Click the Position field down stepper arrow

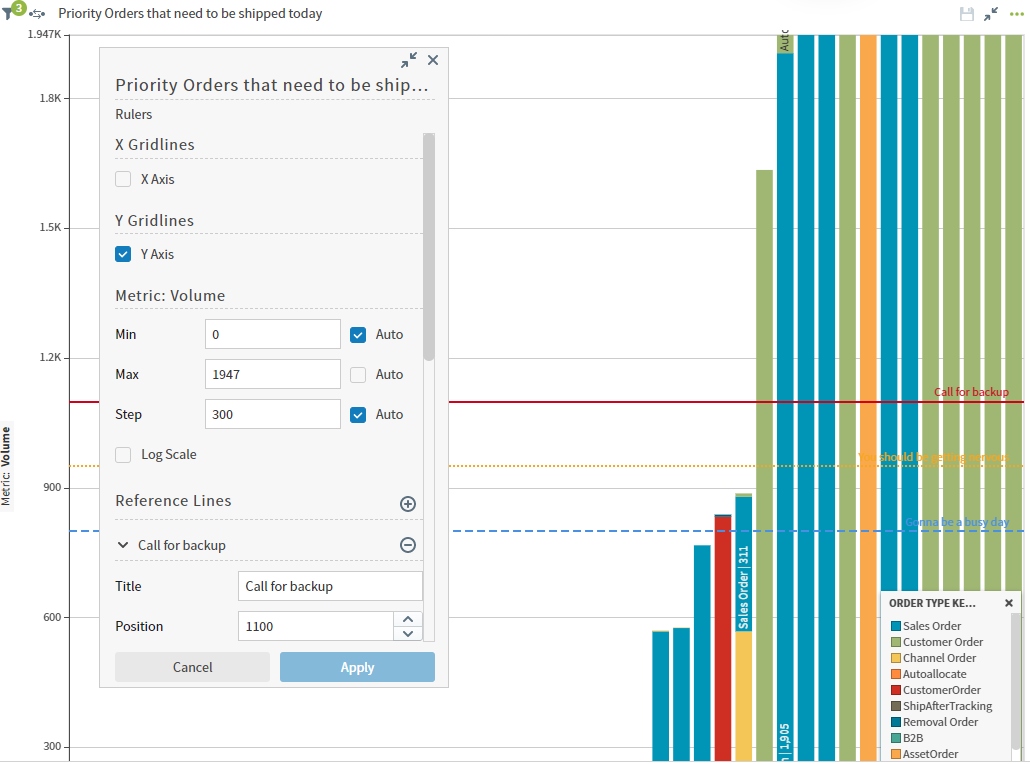click(408, 631)
